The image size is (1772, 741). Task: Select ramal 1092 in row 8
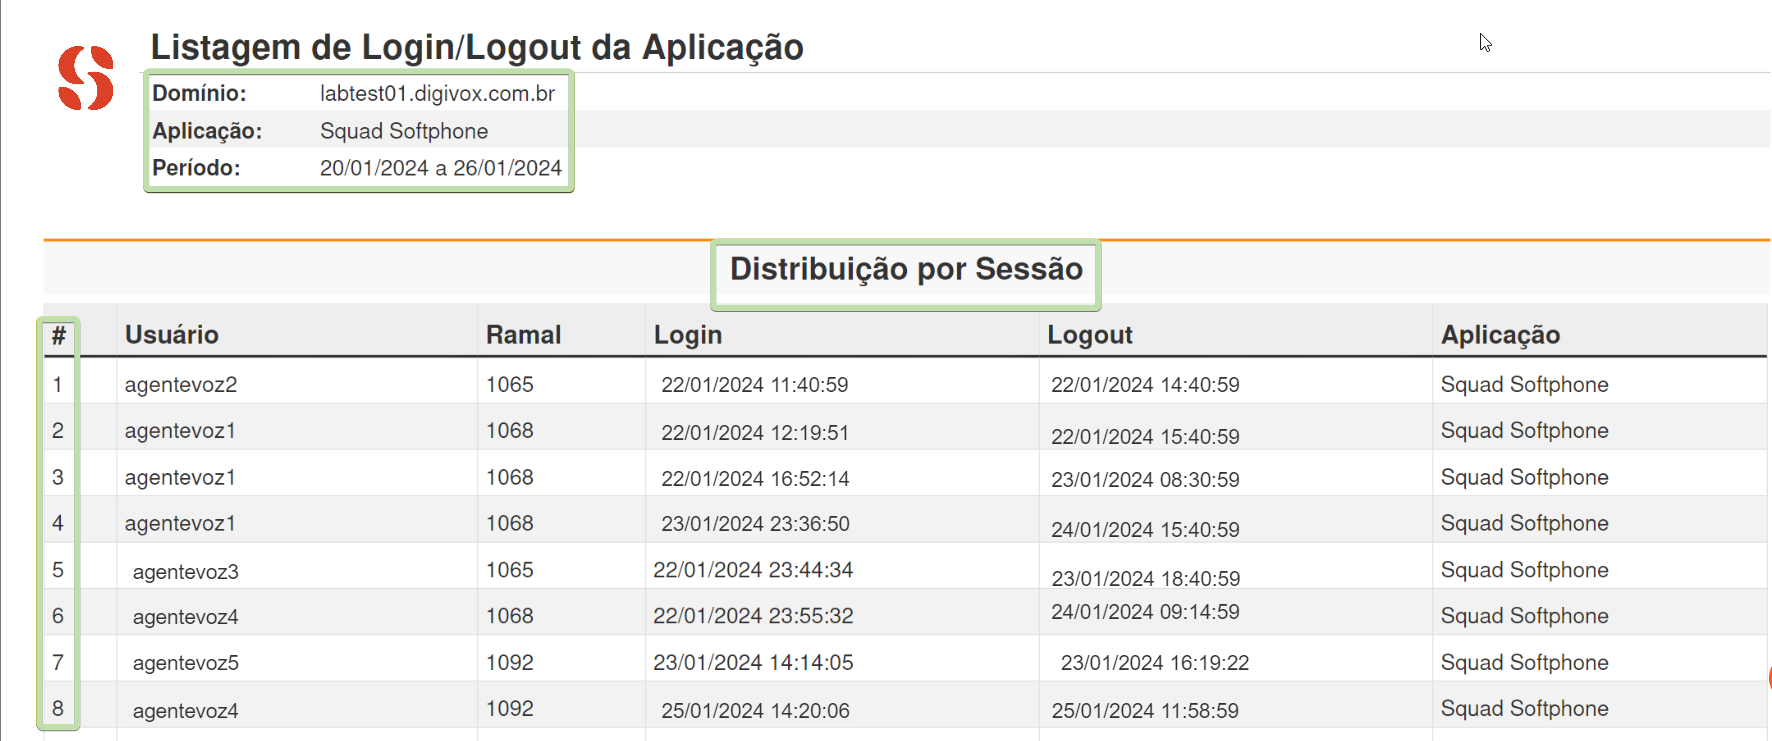[x=510, y=709]
